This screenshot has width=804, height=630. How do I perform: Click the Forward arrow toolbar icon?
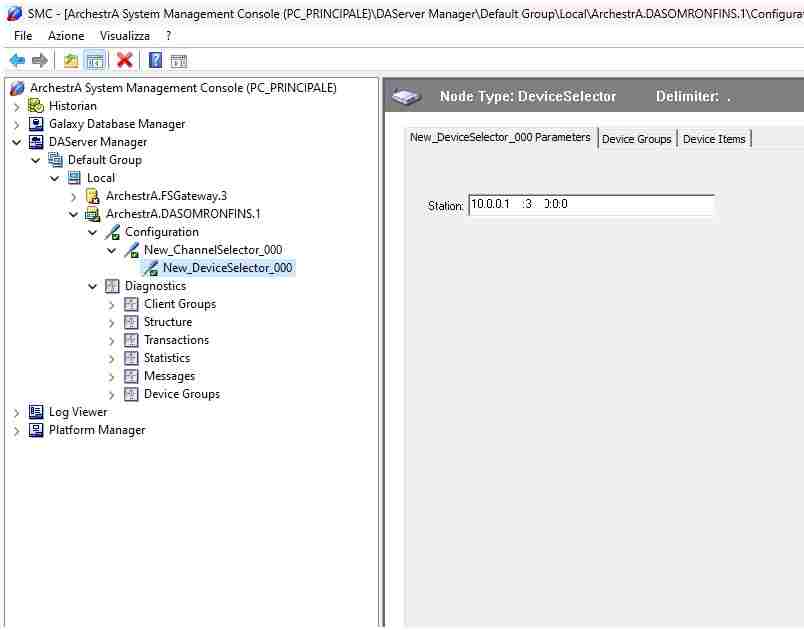(x=39, y=60)
